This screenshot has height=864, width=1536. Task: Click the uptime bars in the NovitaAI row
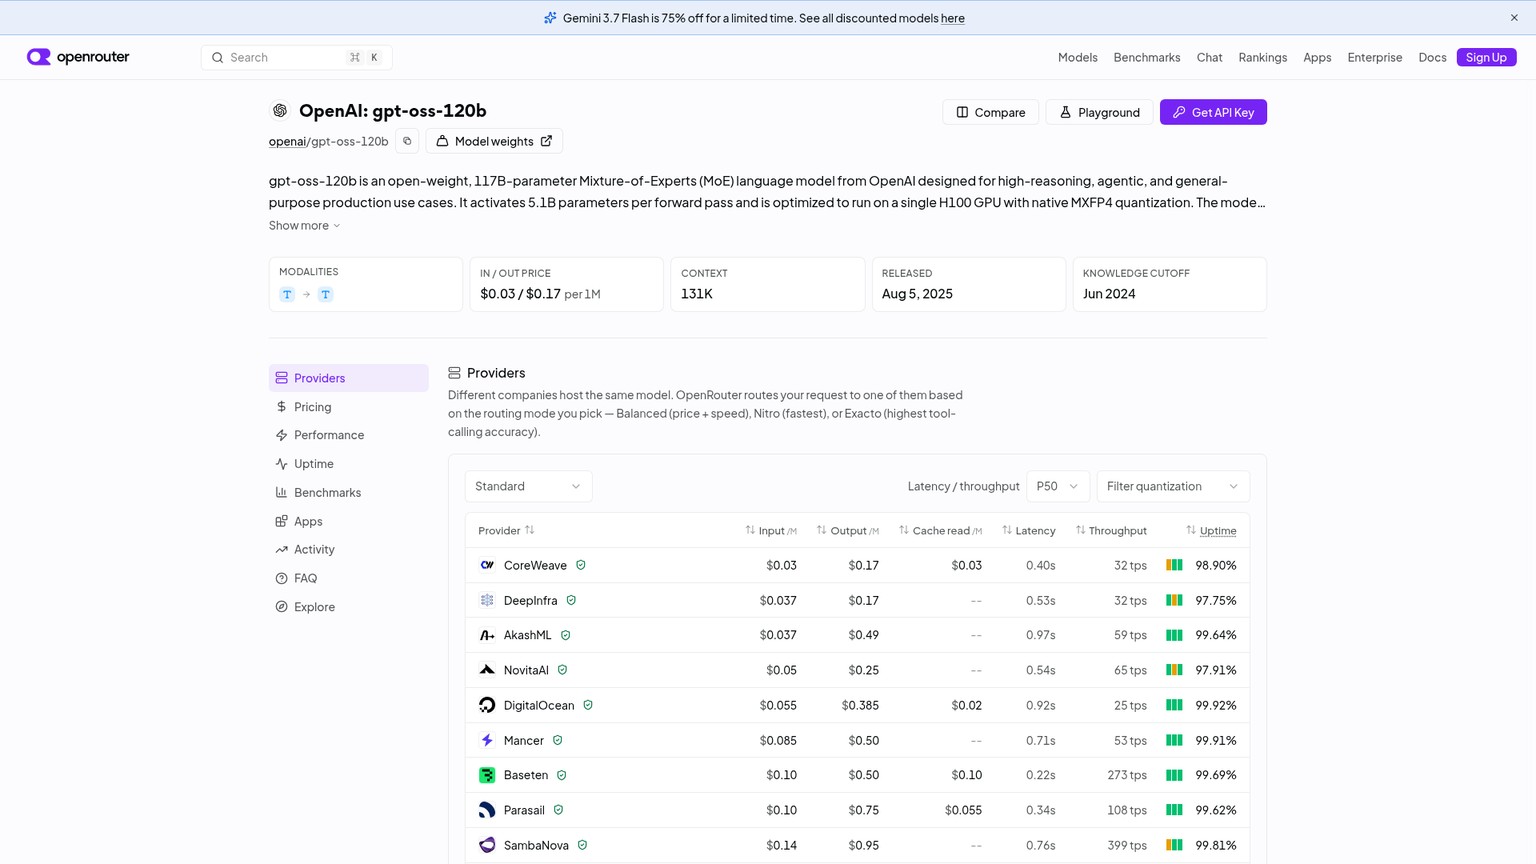[1174, 670]
